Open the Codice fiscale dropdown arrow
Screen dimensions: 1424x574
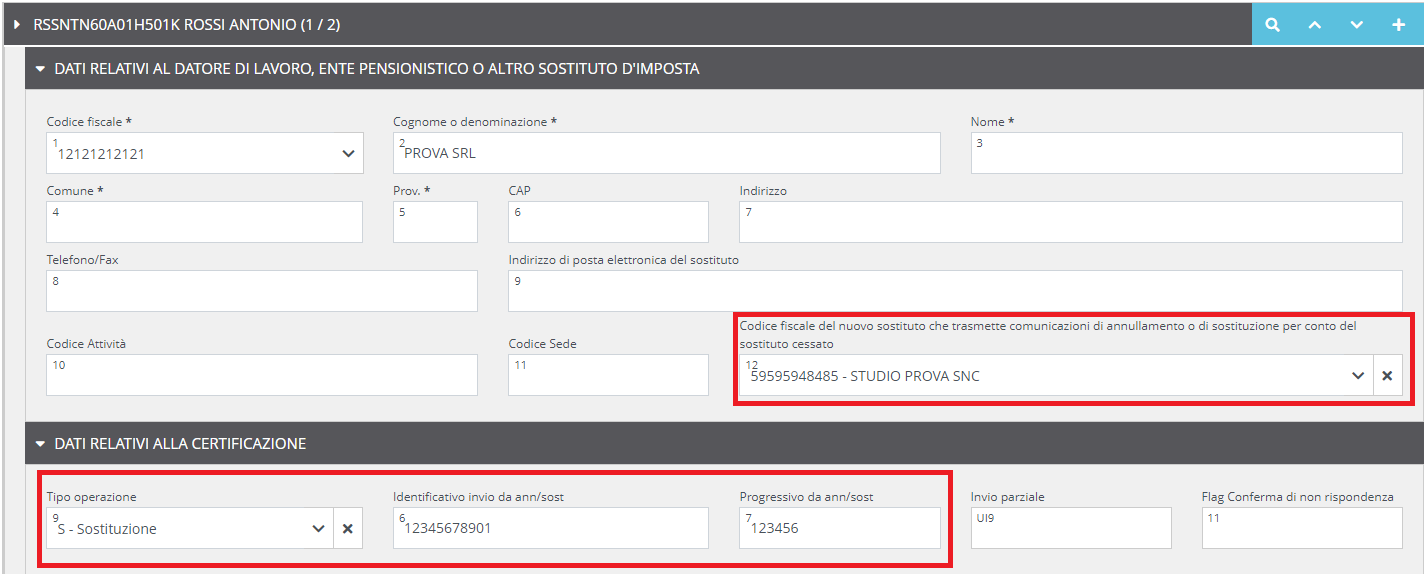348,154
